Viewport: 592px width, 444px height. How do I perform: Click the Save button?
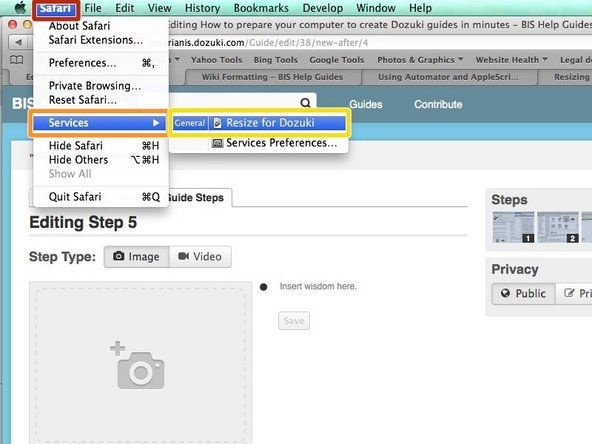(x=294, y=321)
